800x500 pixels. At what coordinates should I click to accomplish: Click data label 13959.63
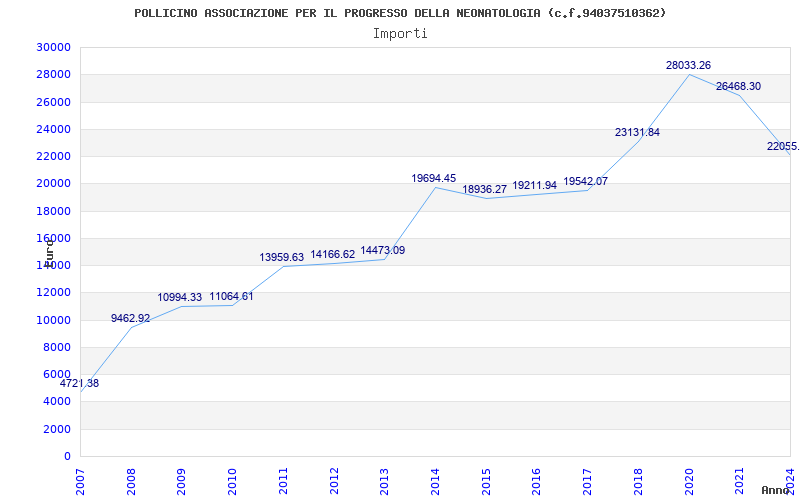coord(282,258)
